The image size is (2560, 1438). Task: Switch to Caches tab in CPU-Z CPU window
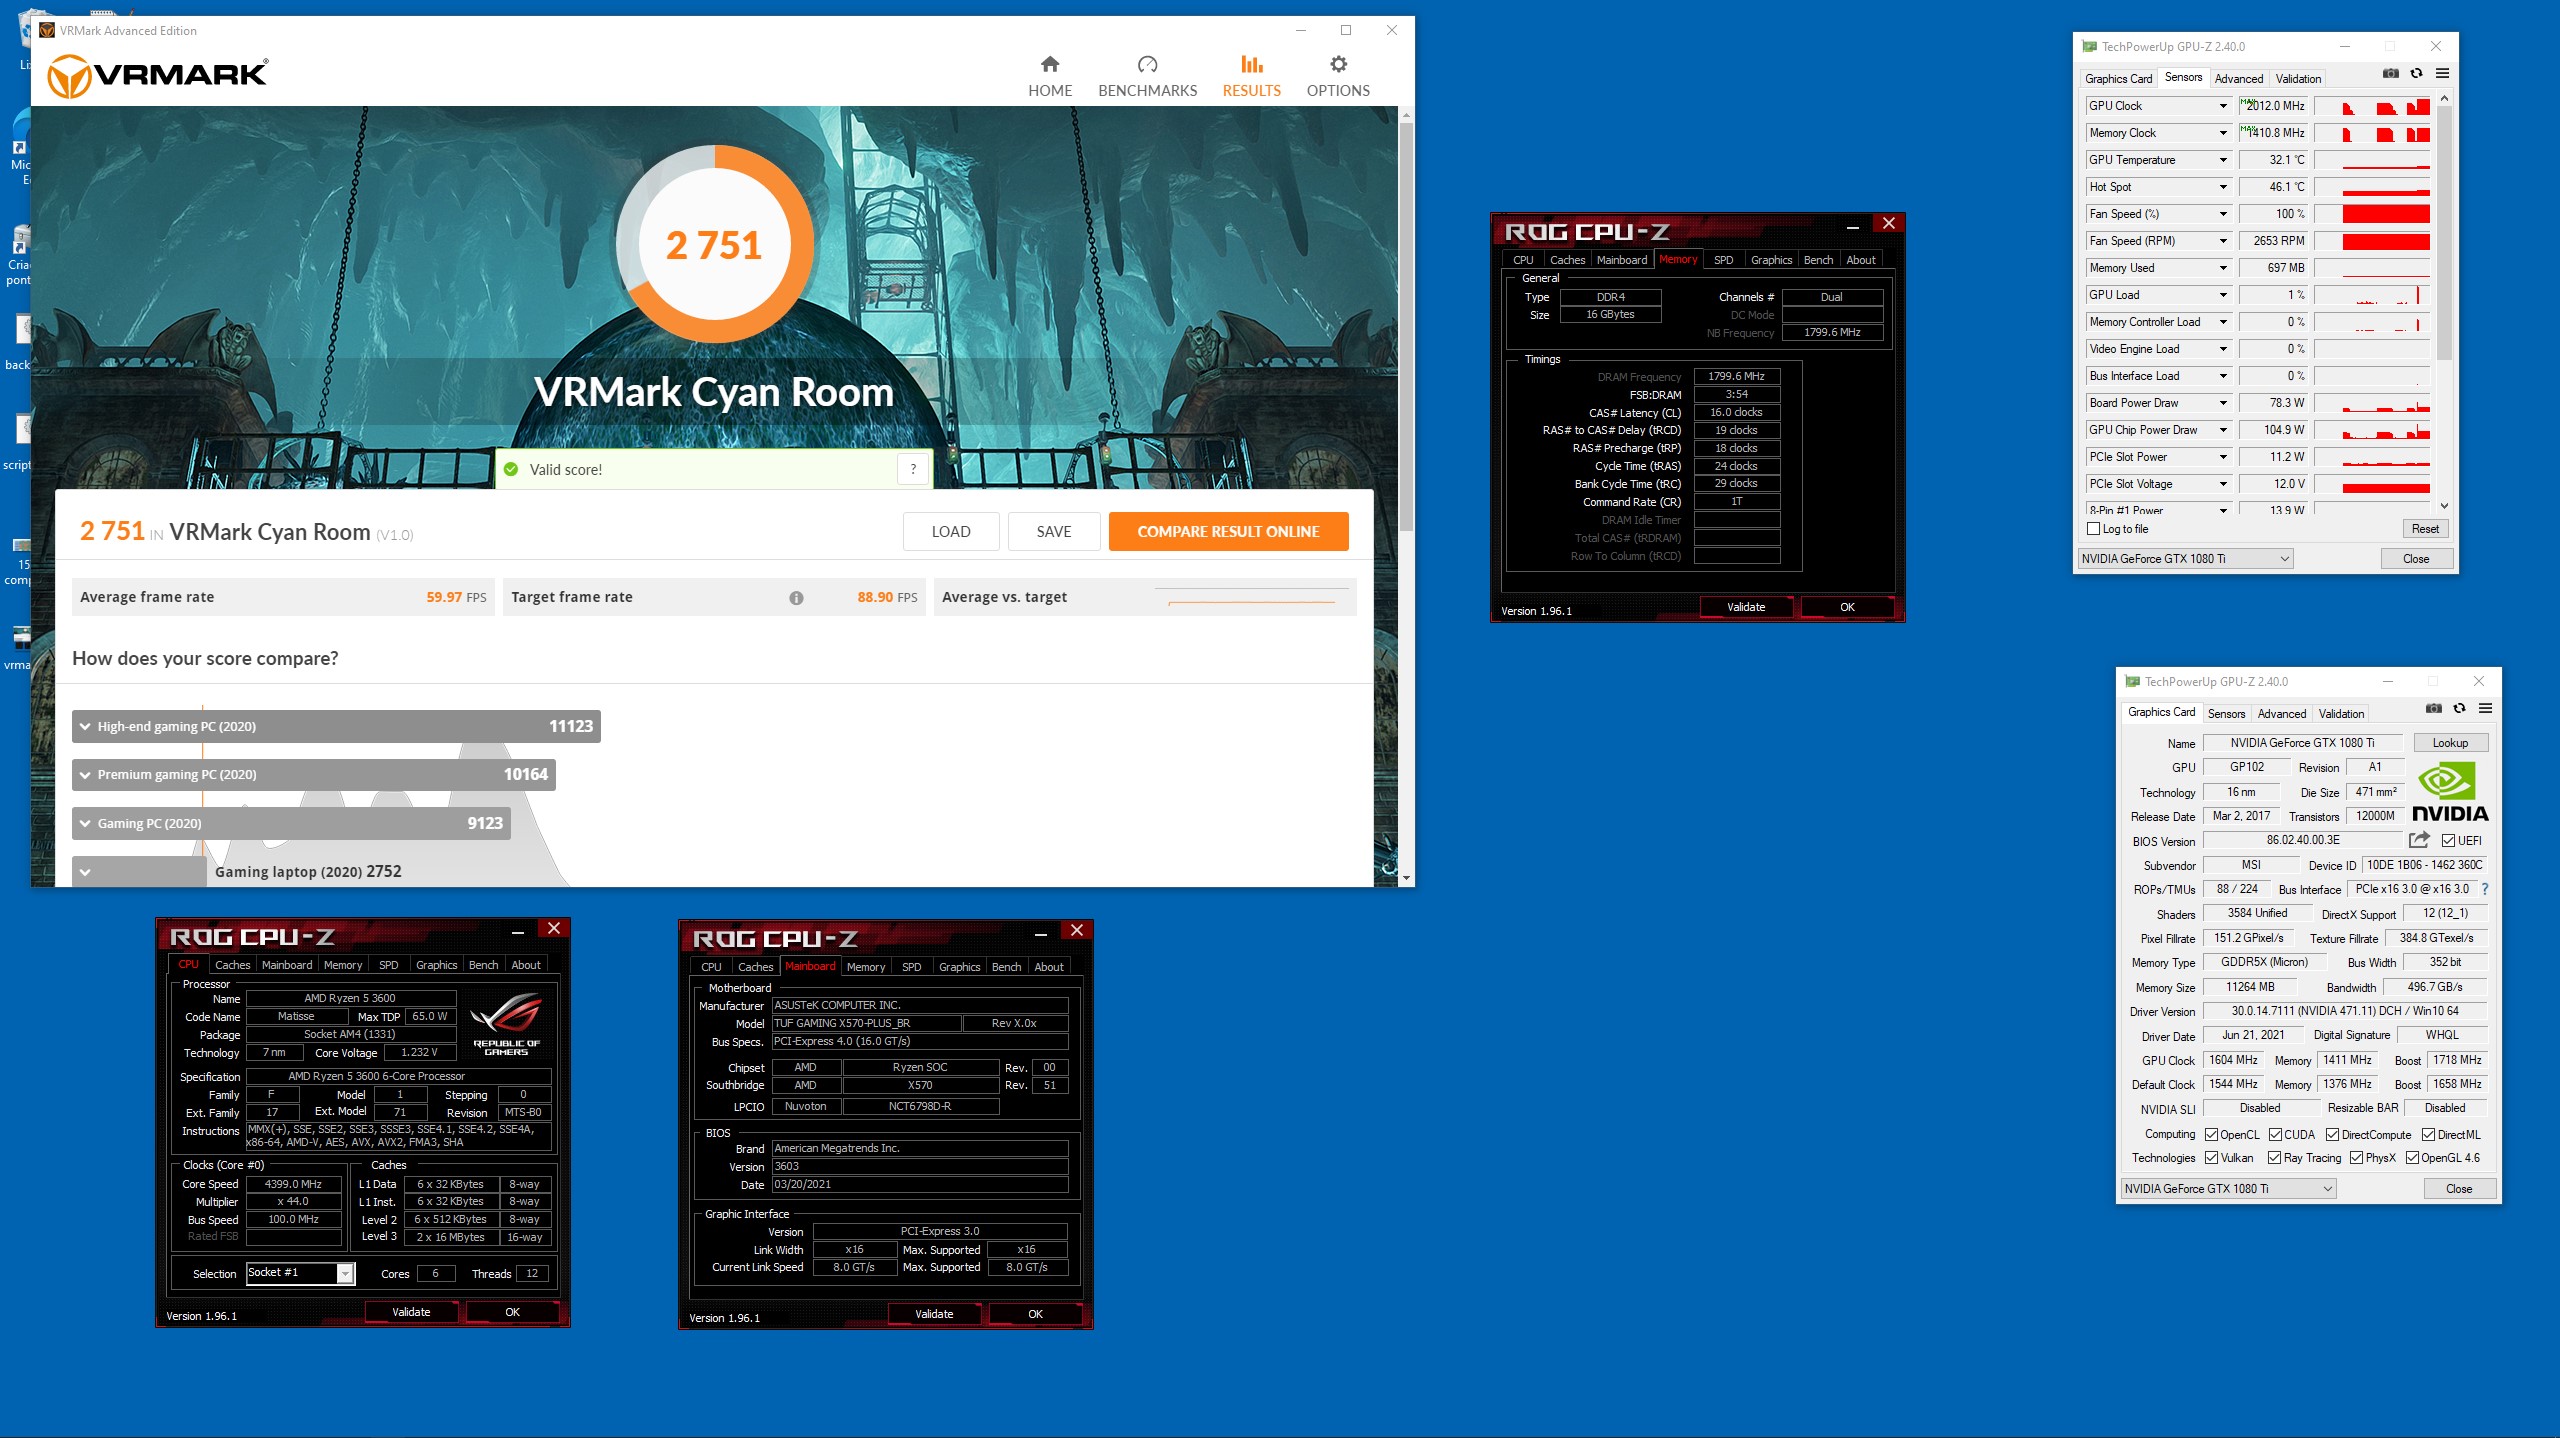232,966
